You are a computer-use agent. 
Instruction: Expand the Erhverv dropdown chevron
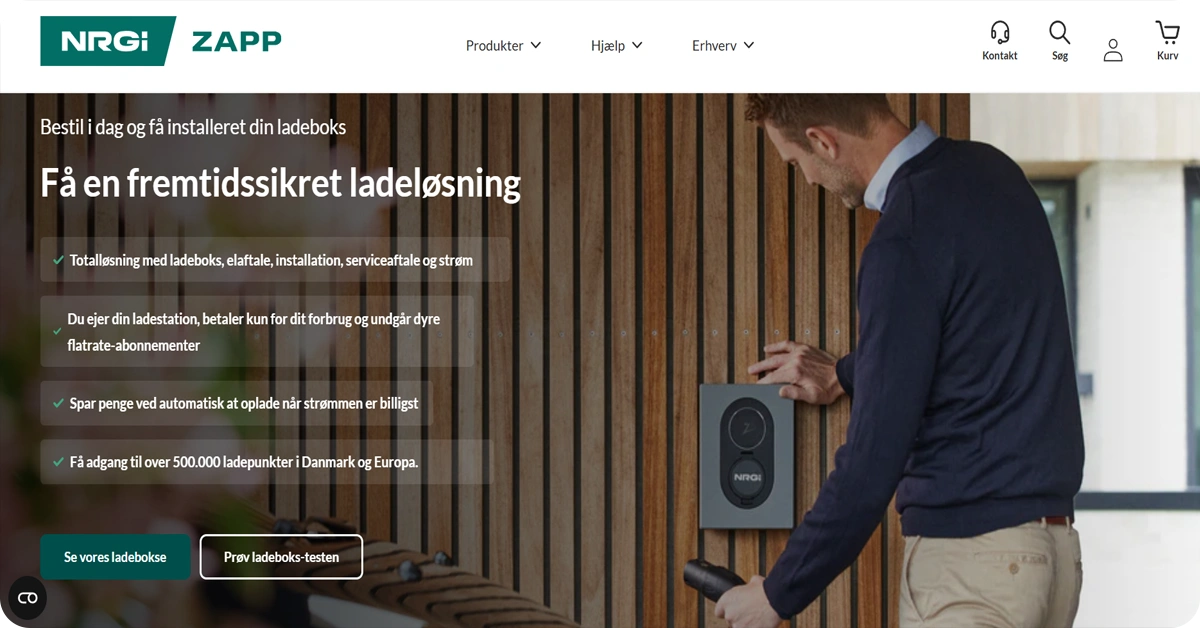click(x=749, y=45)
